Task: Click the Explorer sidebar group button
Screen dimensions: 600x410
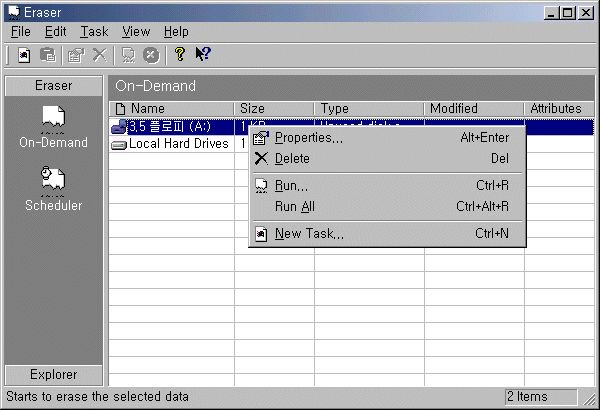Action: click(54, 374)
